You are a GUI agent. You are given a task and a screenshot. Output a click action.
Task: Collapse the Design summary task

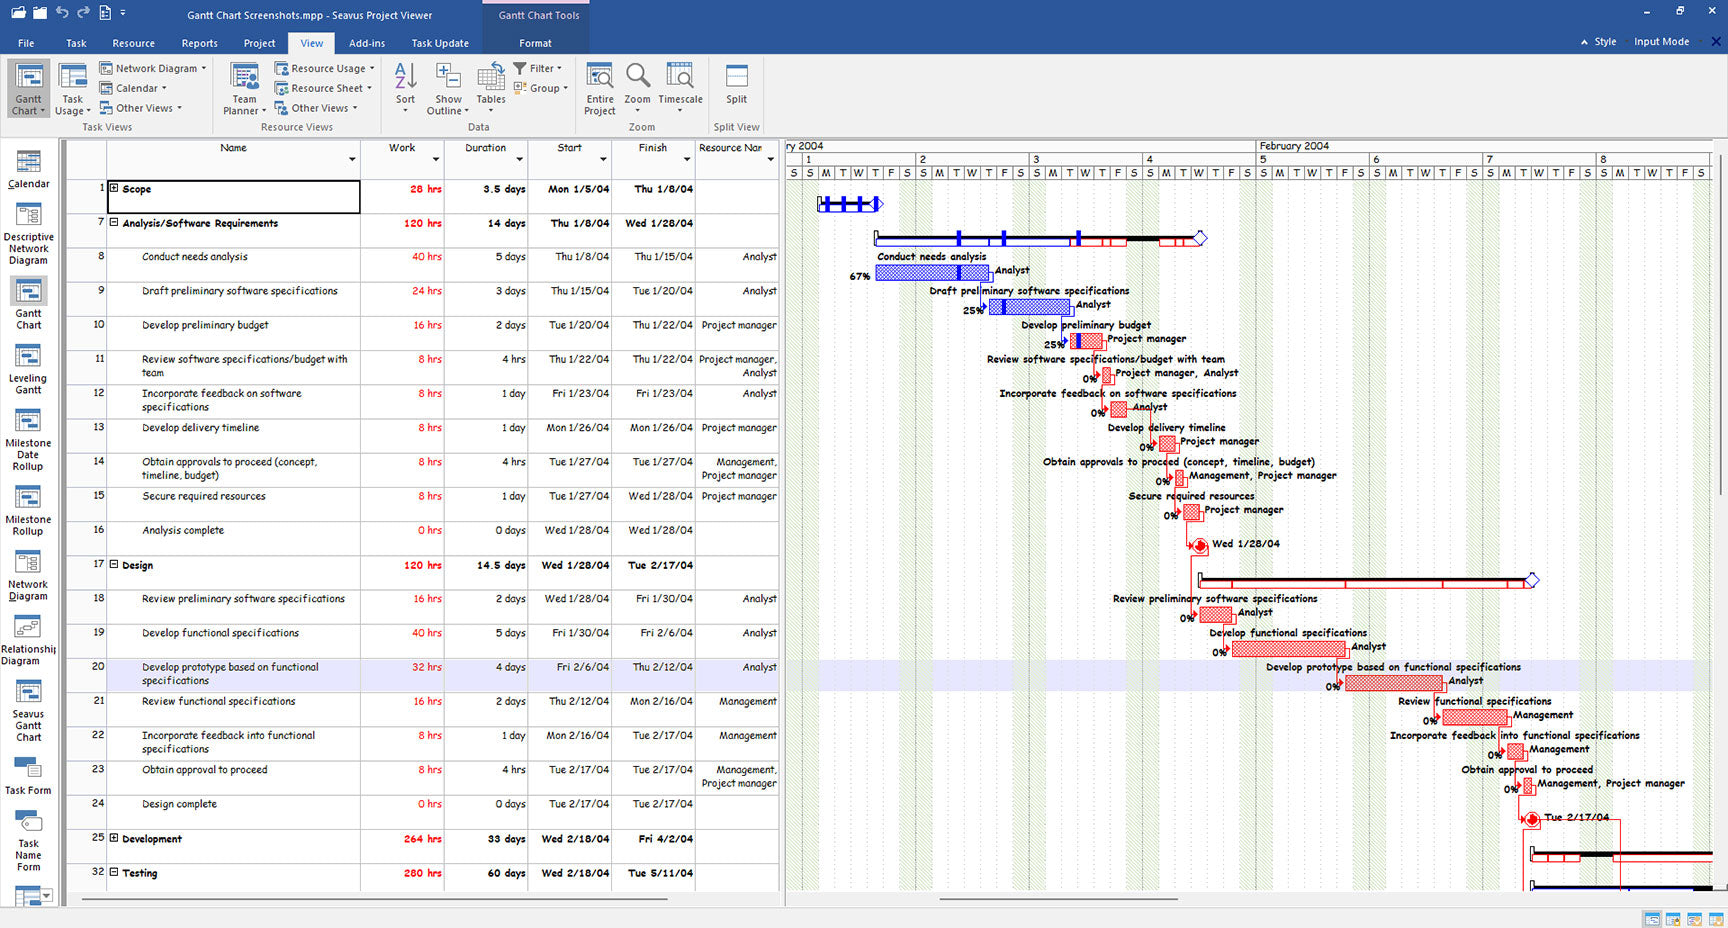coord(114,564)
